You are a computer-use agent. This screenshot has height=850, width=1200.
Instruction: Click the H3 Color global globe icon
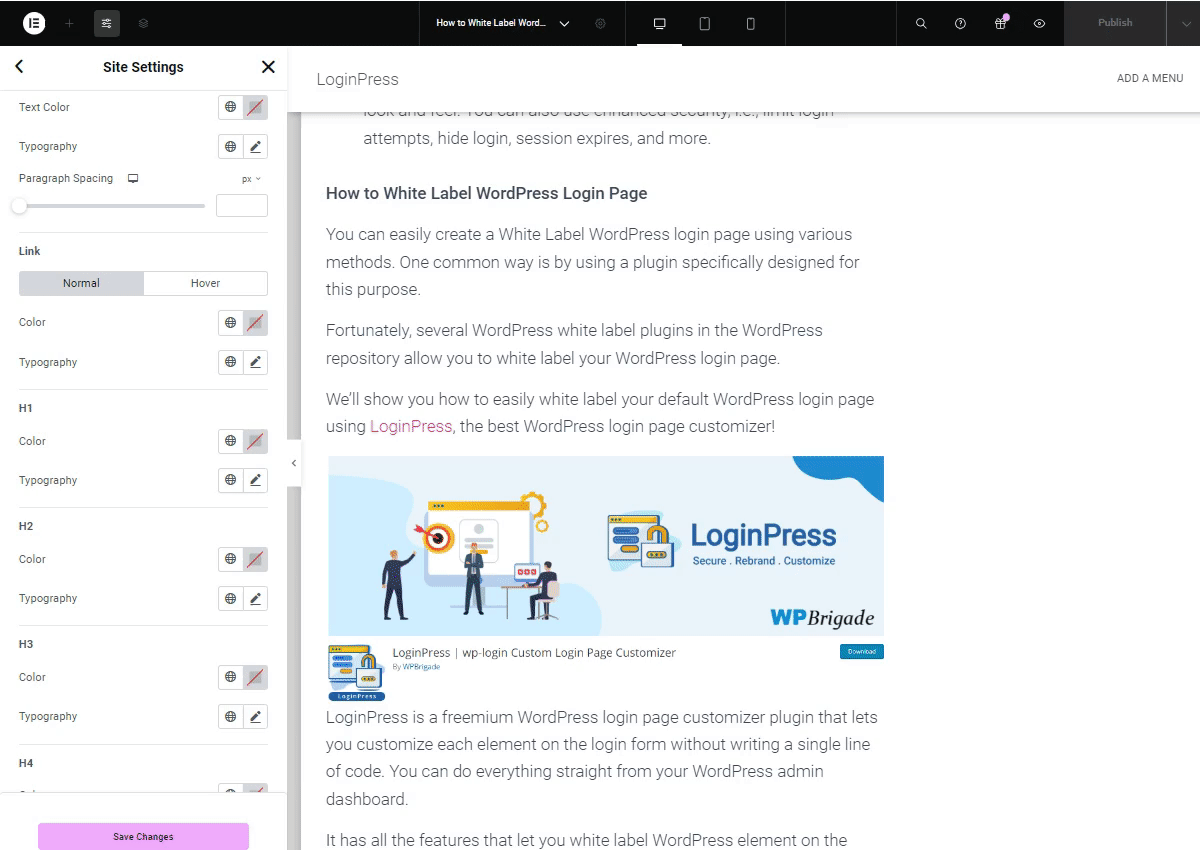pyautogui.click(x=231, y=677)
